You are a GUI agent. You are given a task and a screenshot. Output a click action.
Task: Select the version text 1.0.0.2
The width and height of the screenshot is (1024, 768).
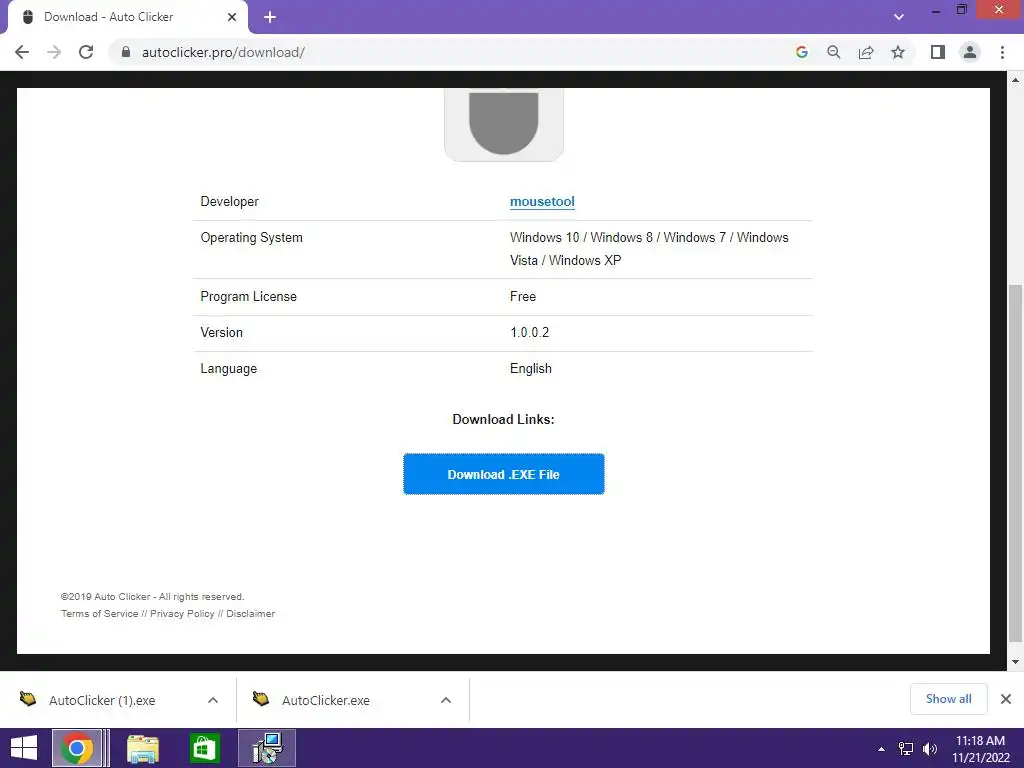(x=530, y=332)
